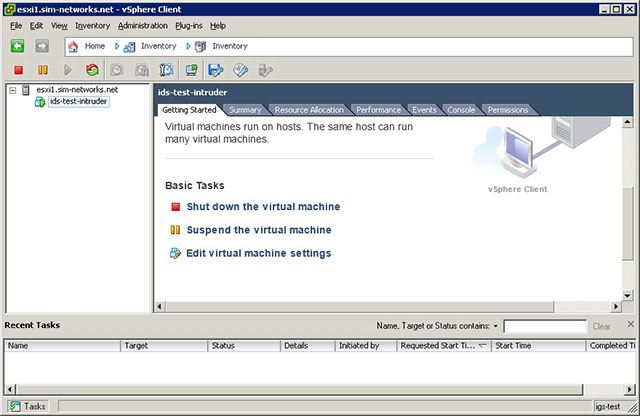Launch virtual machine console toolbar icon

click(x=191, y=70)
